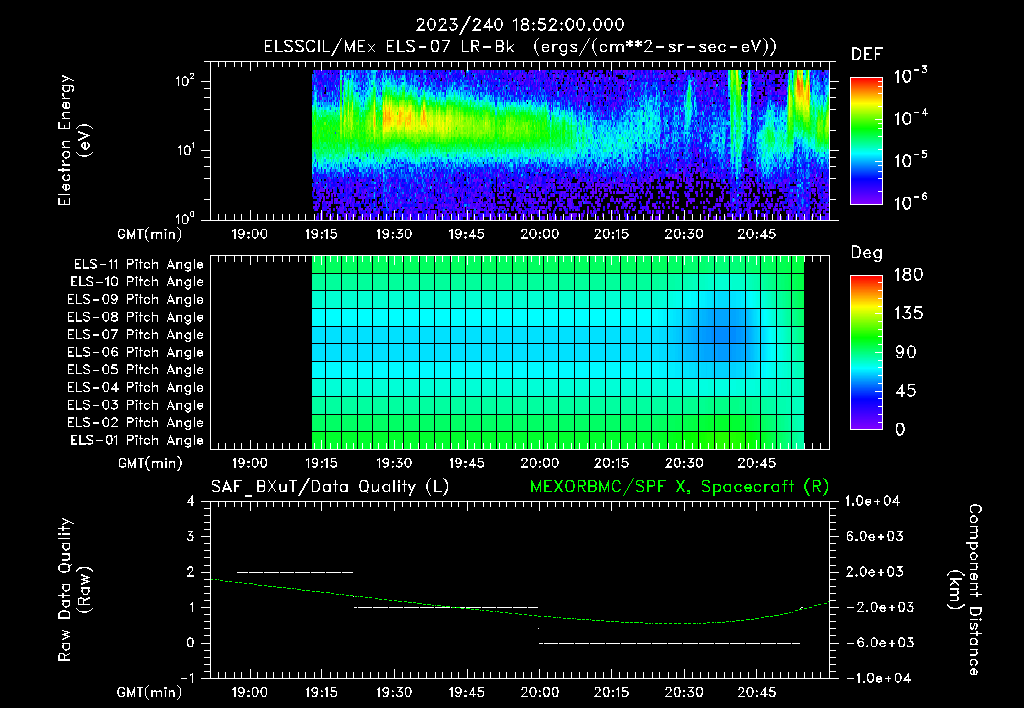Screen dimensions: 1024x708
Task: Select the ELS-04 Pitch Angle row label
Action: [135, 387]
